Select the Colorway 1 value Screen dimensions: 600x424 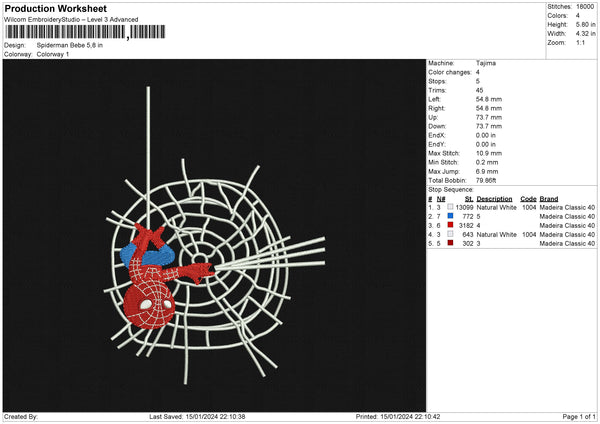coord(53,54)
